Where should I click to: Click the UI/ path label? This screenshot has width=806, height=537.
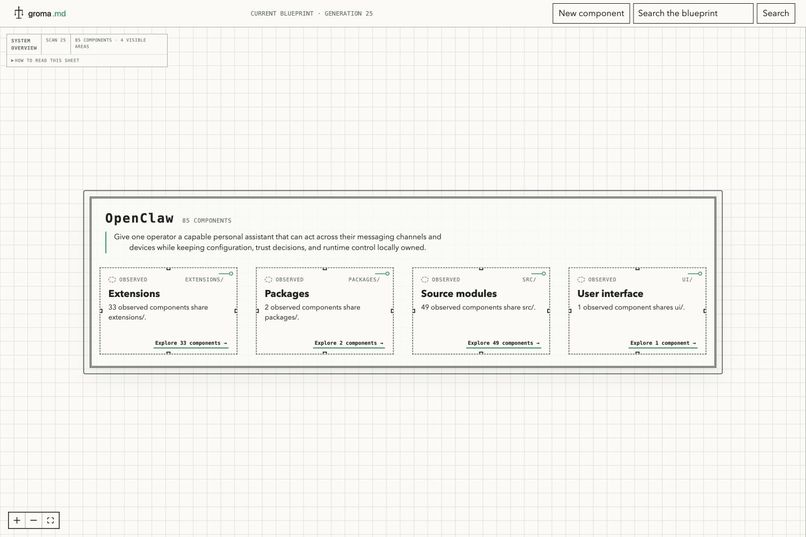[x=687, y=280]
